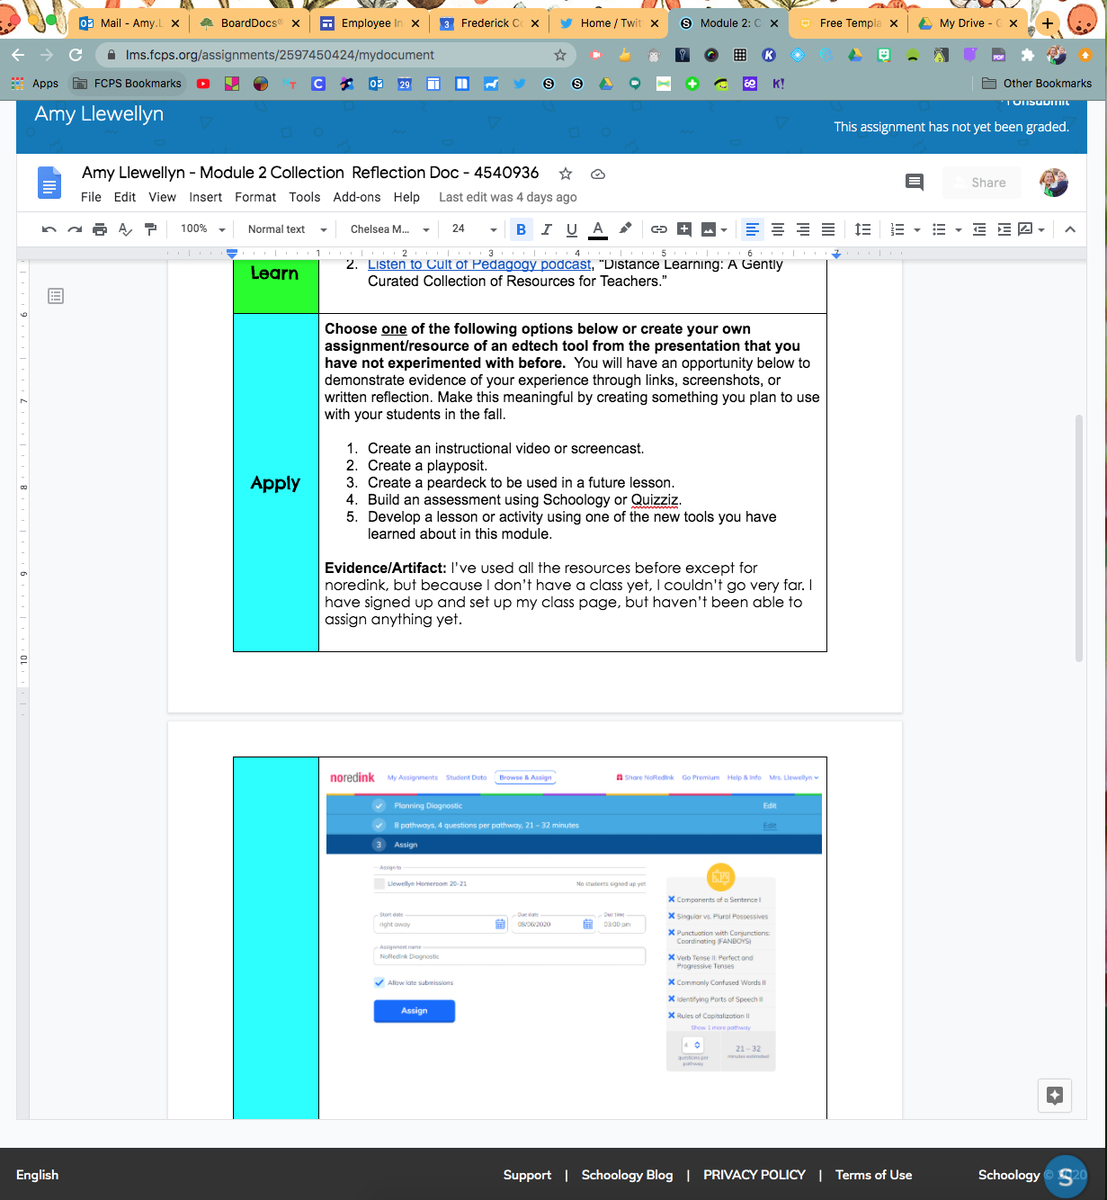Switch to the Mail browser tab
Image resolution: width=1107 pixels, height=1200 pixels.
(128, 22)
